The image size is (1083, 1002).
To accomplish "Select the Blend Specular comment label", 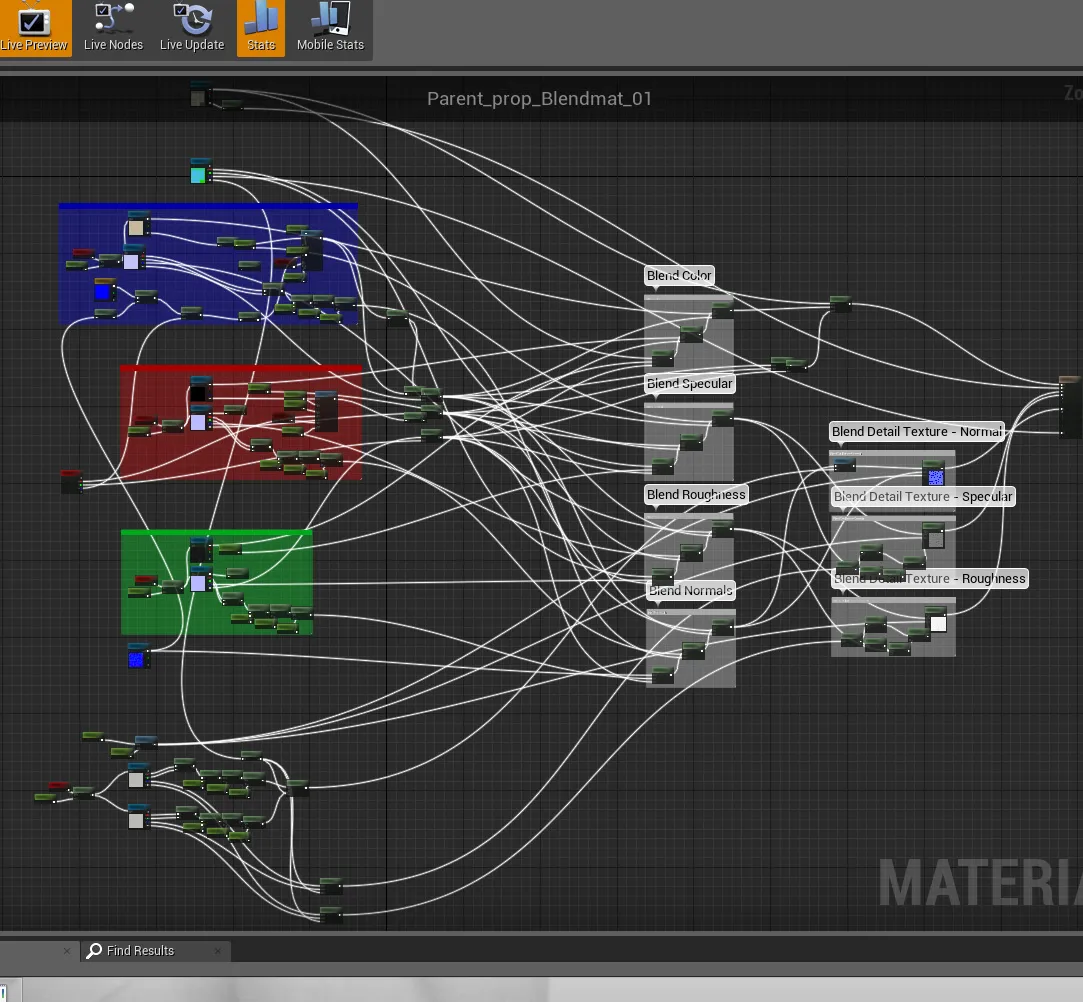I will [689, 383].
